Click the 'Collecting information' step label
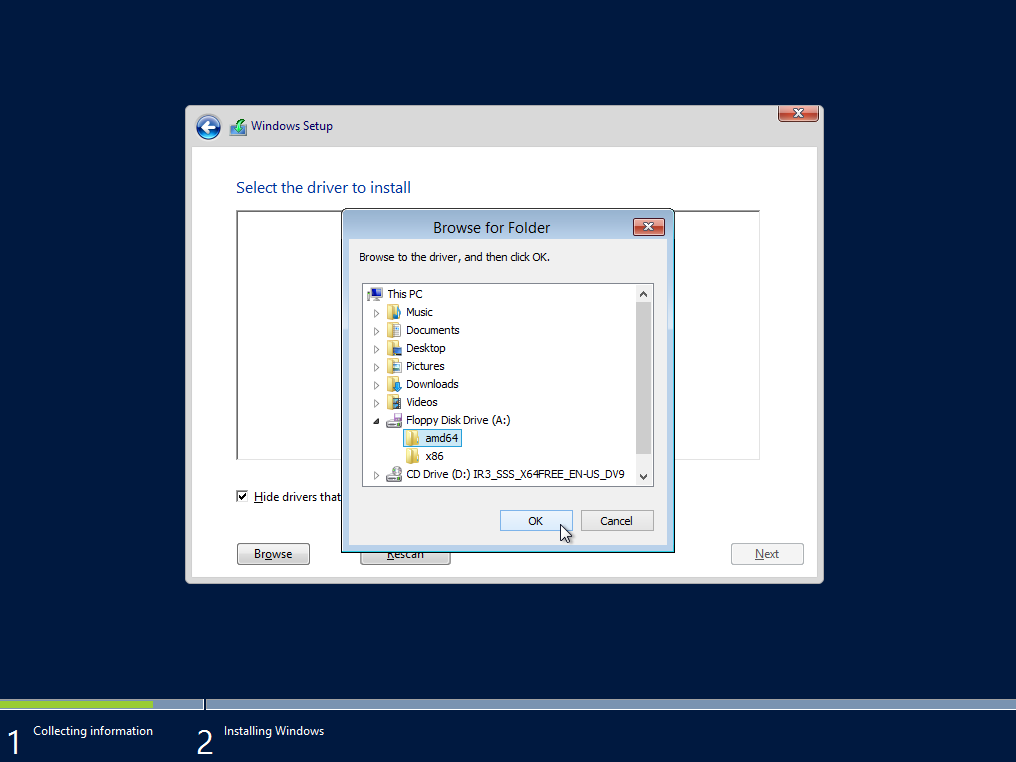The image size is (1016, 762). point(93,731)
